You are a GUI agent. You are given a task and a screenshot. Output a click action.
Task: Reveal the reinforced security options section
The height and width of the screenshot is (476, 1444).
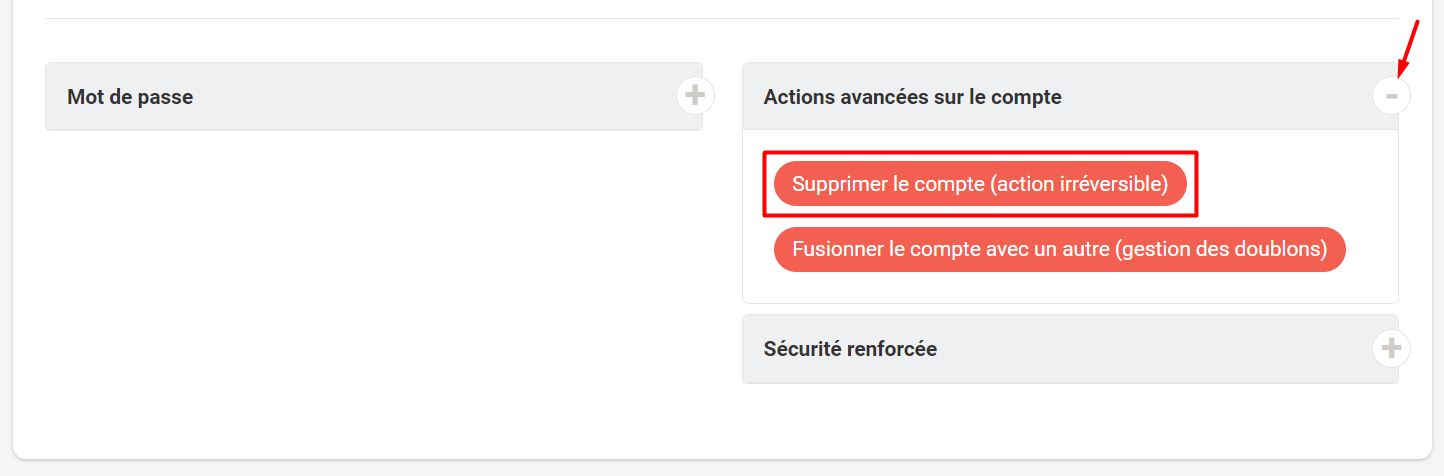click(1391, 348)
